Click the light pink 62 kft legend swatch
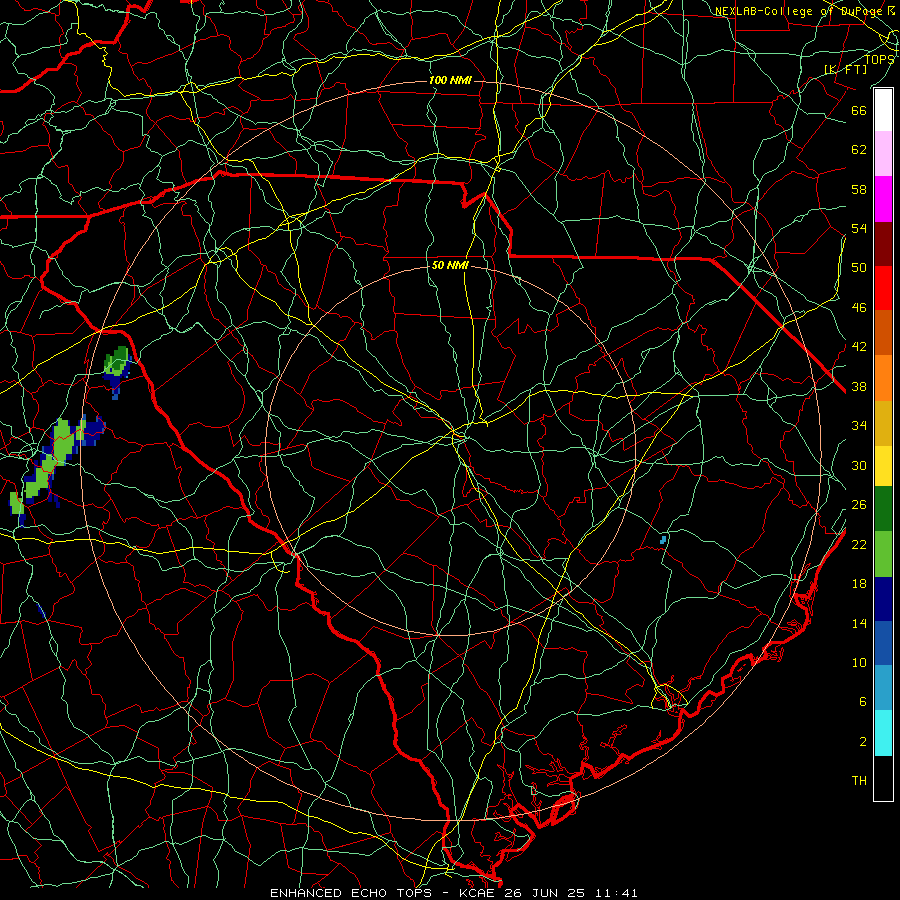Viewport: 900px width, 900px height. click(x=883, y=154)
